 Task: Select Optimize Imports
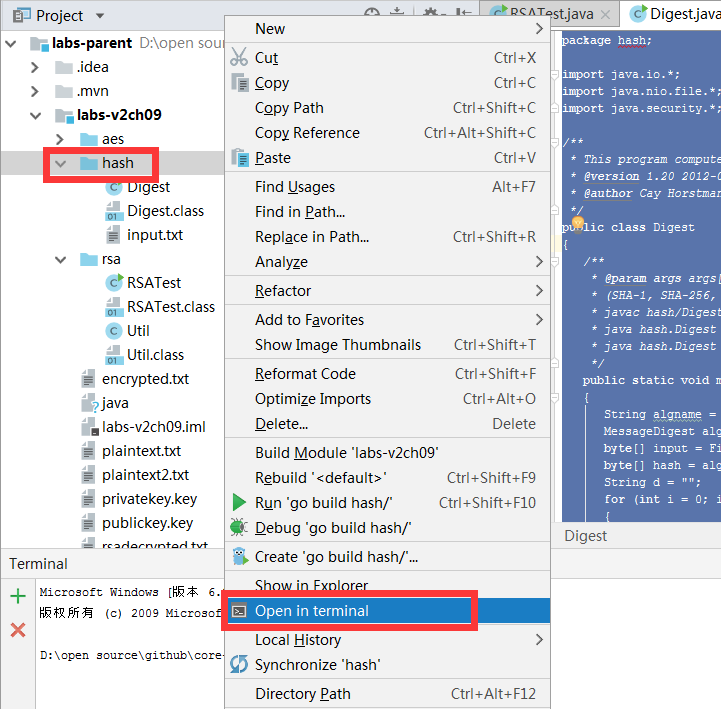tap(387, 399)
